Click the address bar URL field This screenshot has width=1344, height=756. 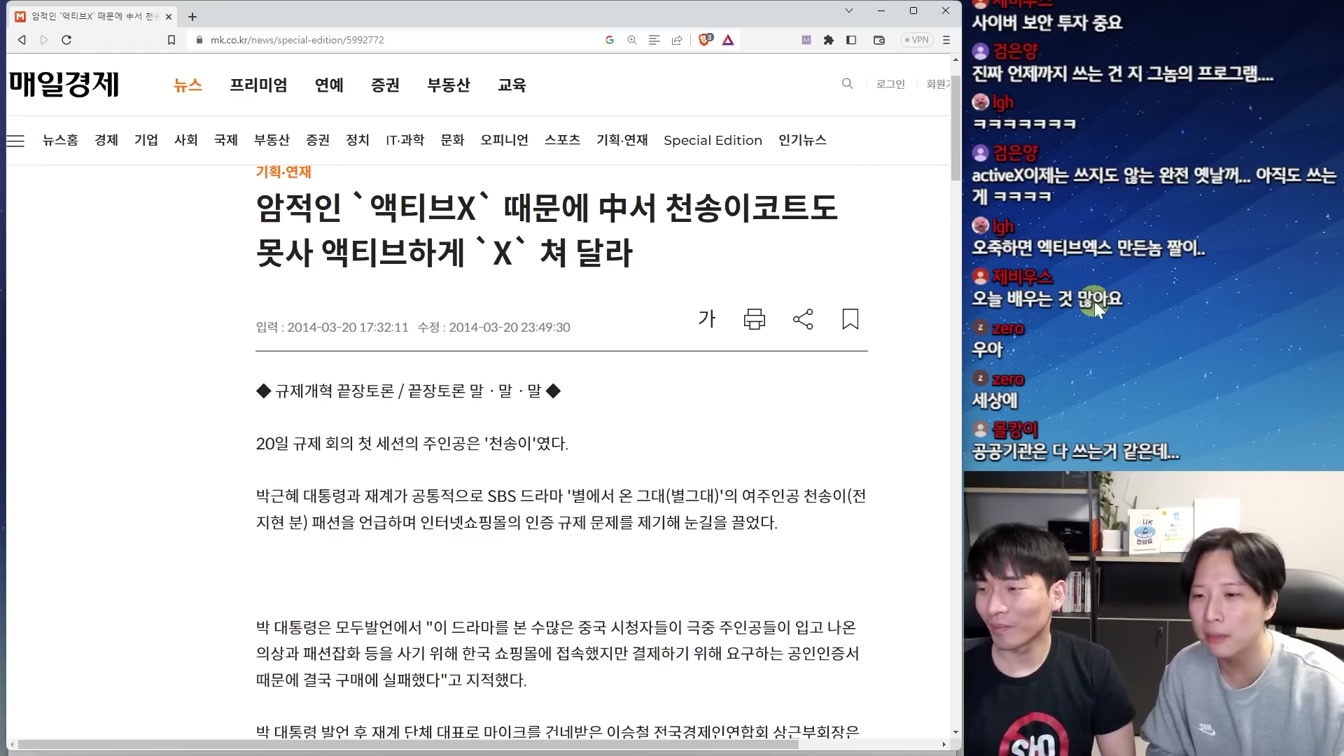390,40
